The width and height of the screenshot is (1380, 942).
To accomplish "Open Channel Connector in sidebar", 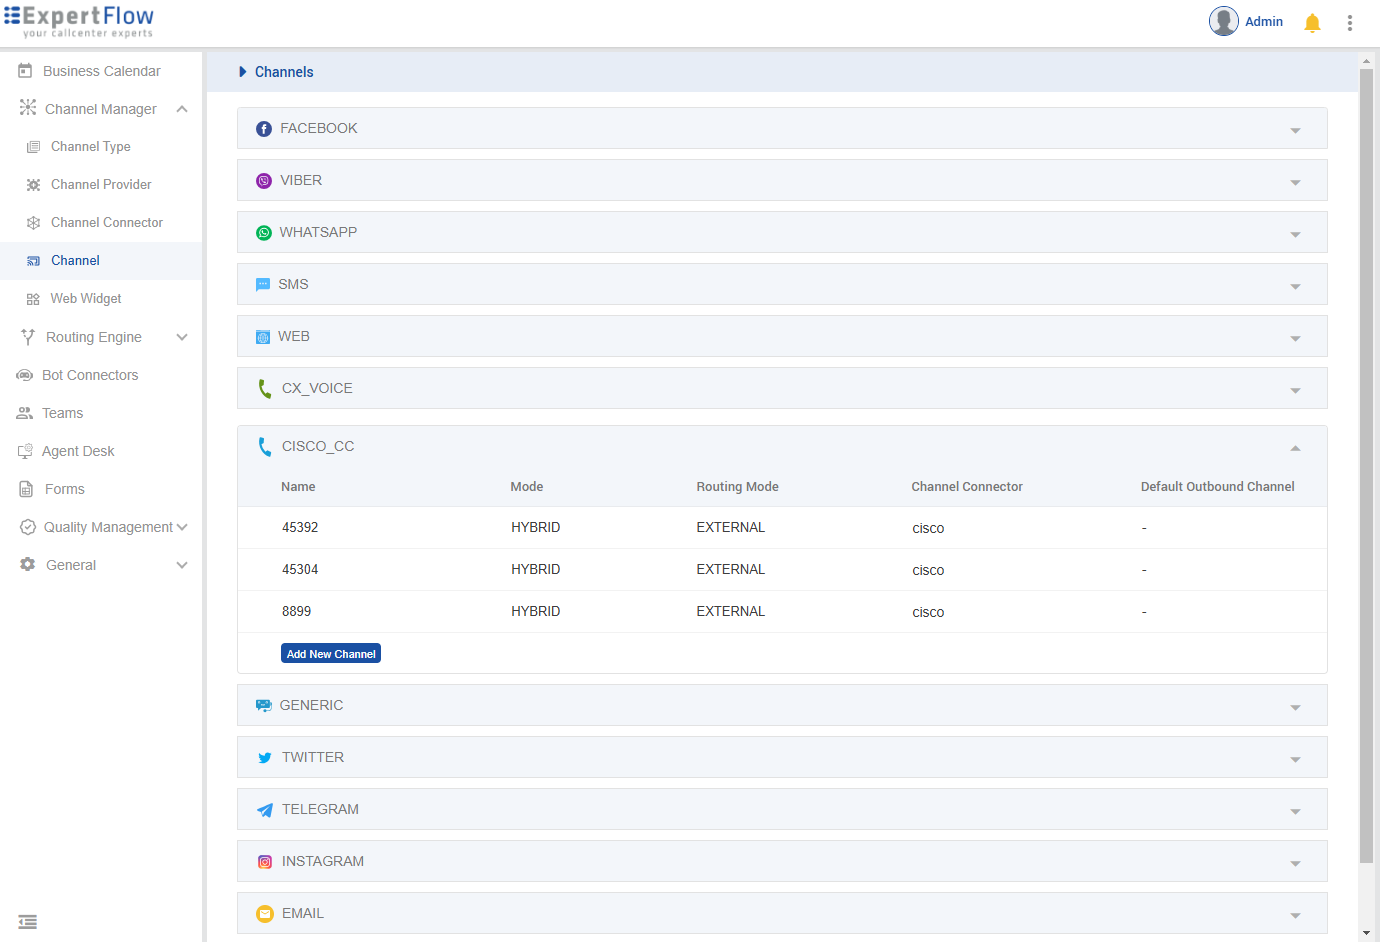I will click(x=106, y=223).
